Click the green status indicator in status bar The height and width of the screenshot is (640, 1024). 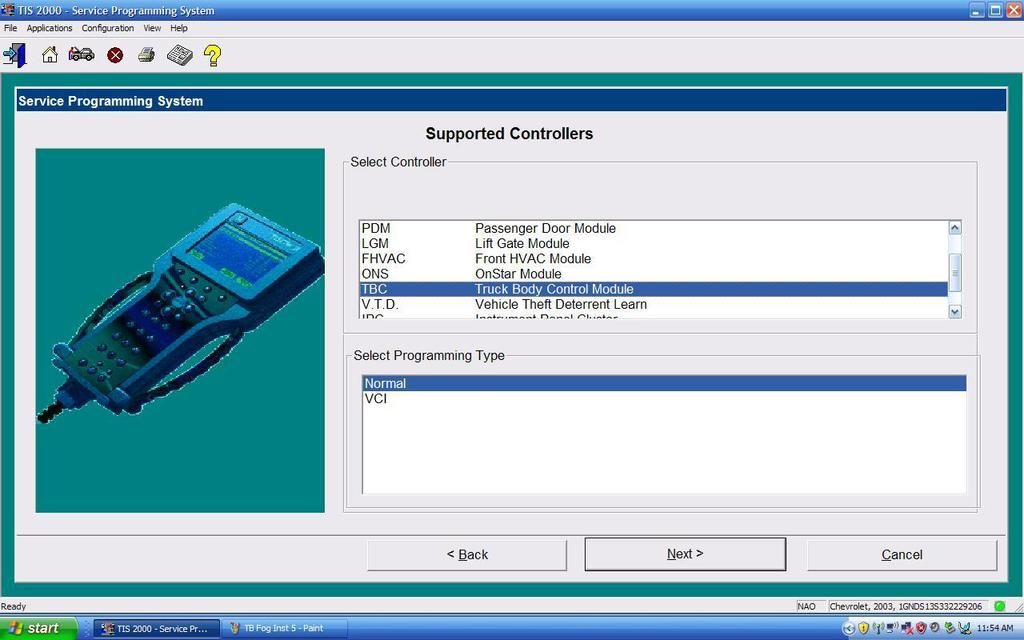[999, 606]
